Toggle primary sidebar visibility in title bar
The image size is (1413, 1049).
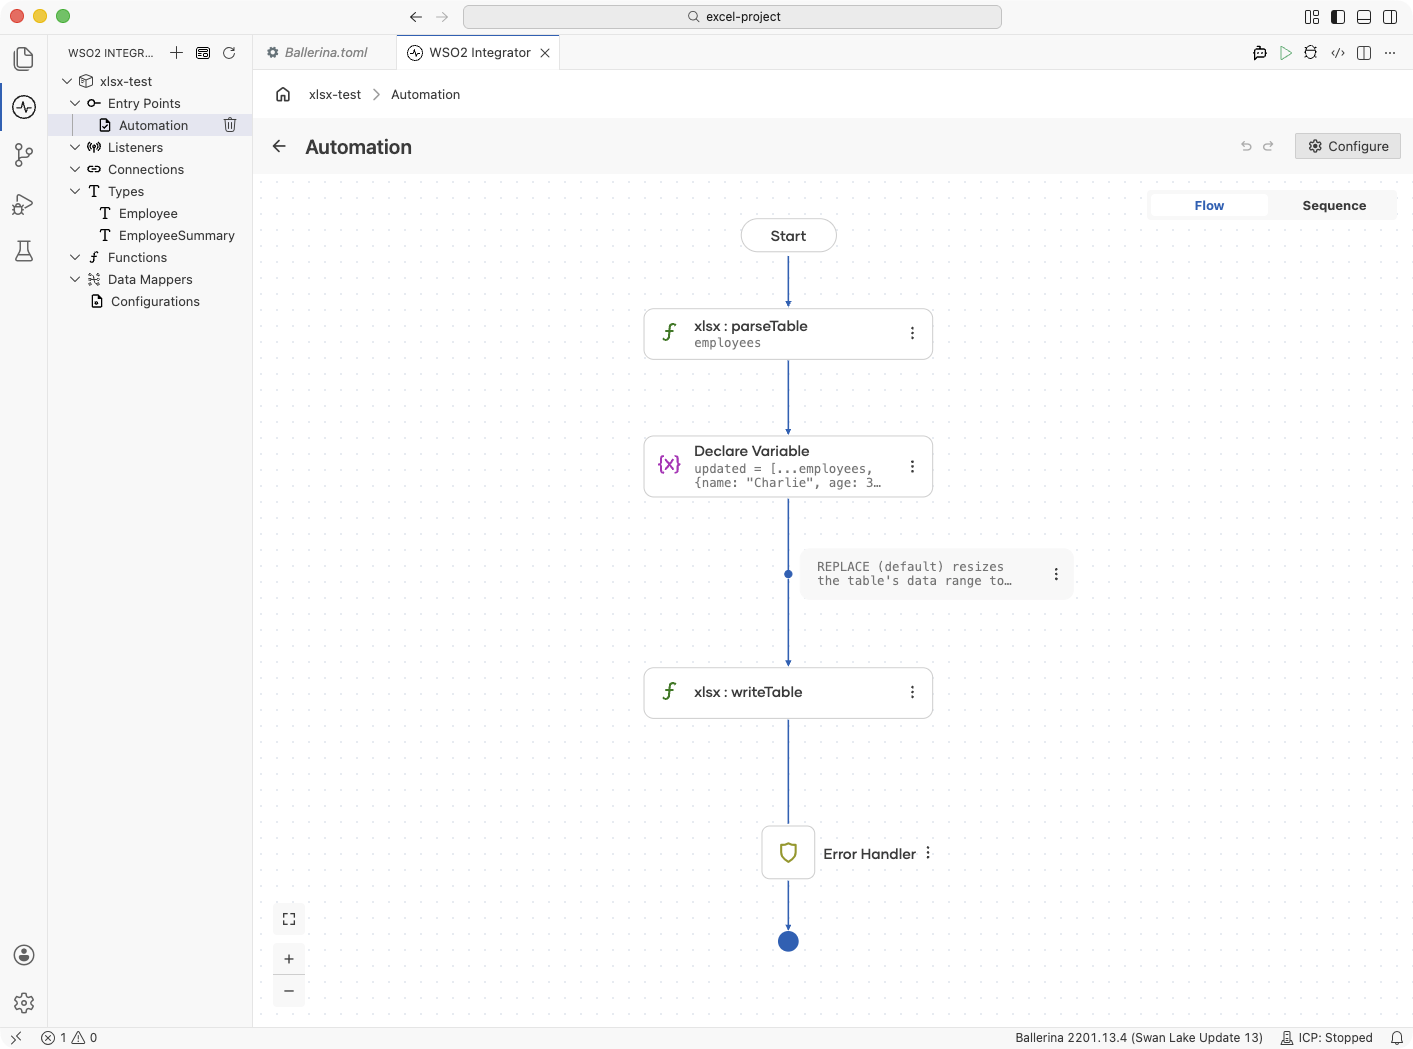pyautogui.click(x=1338, y=17)
